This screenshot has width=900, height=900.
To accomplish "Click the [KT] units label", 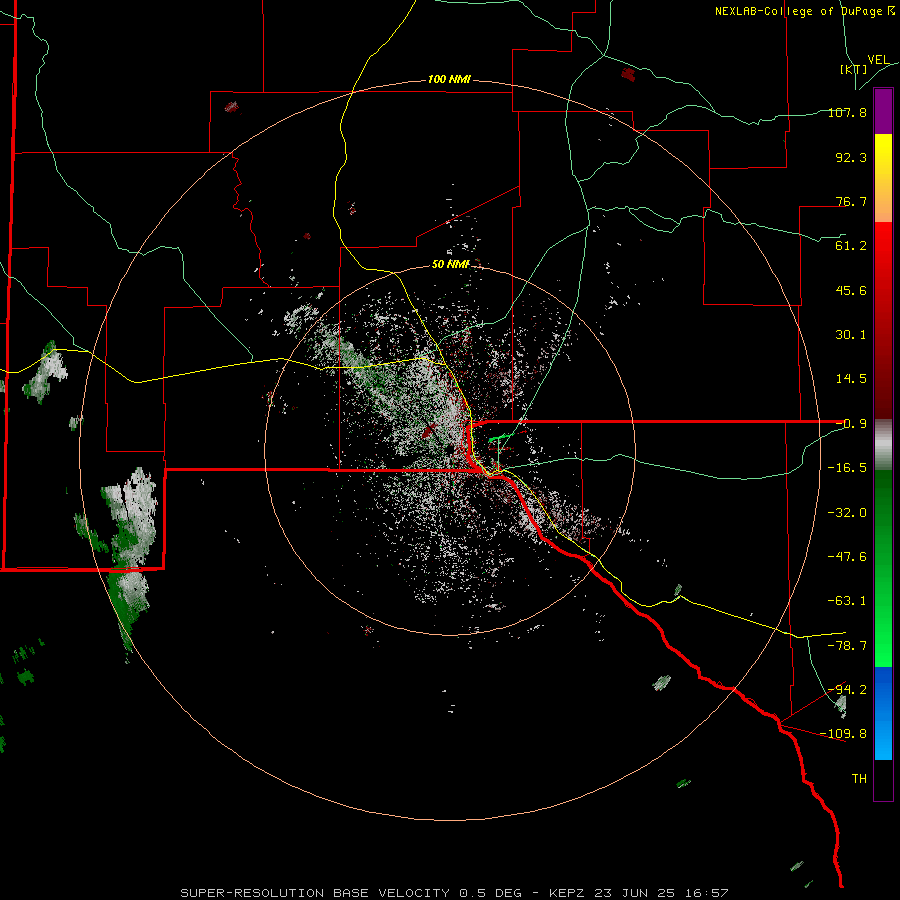I will pos(854,69).
